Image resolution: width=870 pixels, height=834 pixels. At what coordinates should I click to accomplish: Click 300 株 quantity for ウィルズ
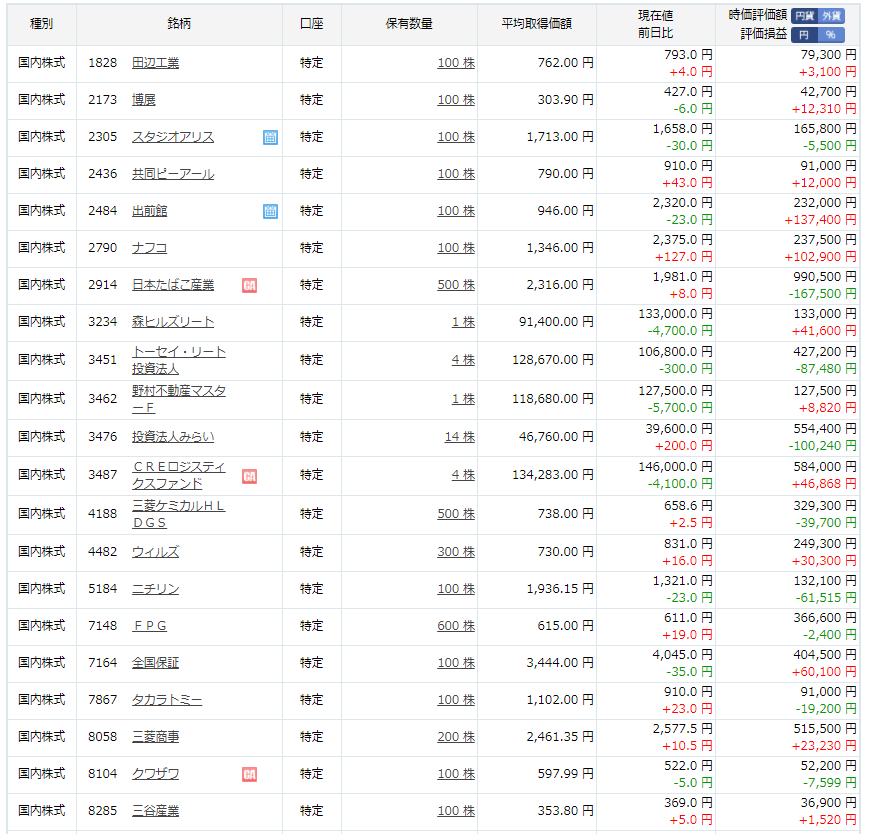pos(456,552)
